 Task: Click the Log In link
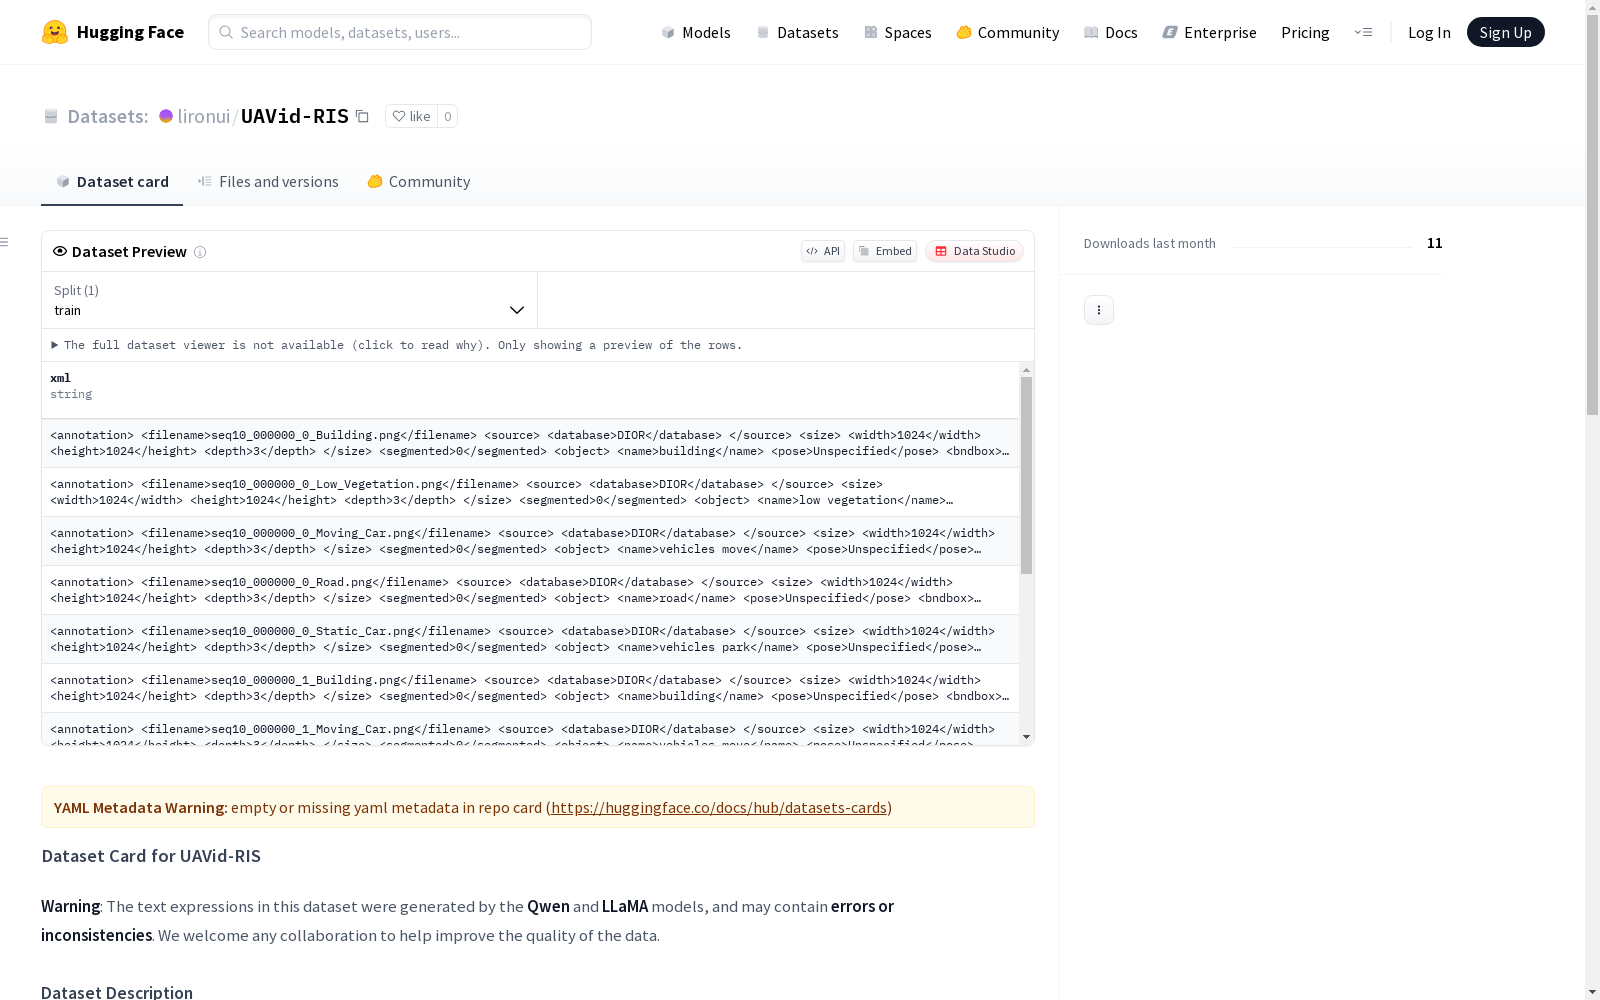tap(1429, 32)
